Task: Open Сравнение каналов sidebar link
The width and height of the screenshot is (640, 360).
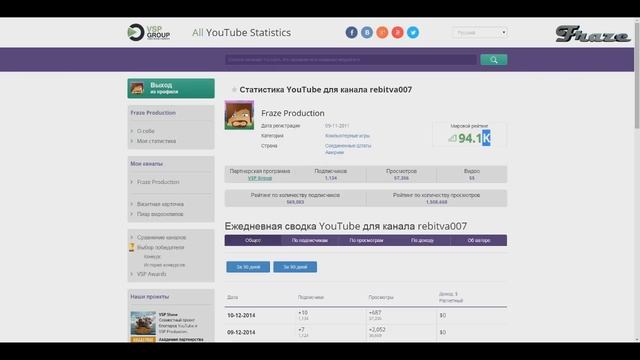Action: coord(161,238)
